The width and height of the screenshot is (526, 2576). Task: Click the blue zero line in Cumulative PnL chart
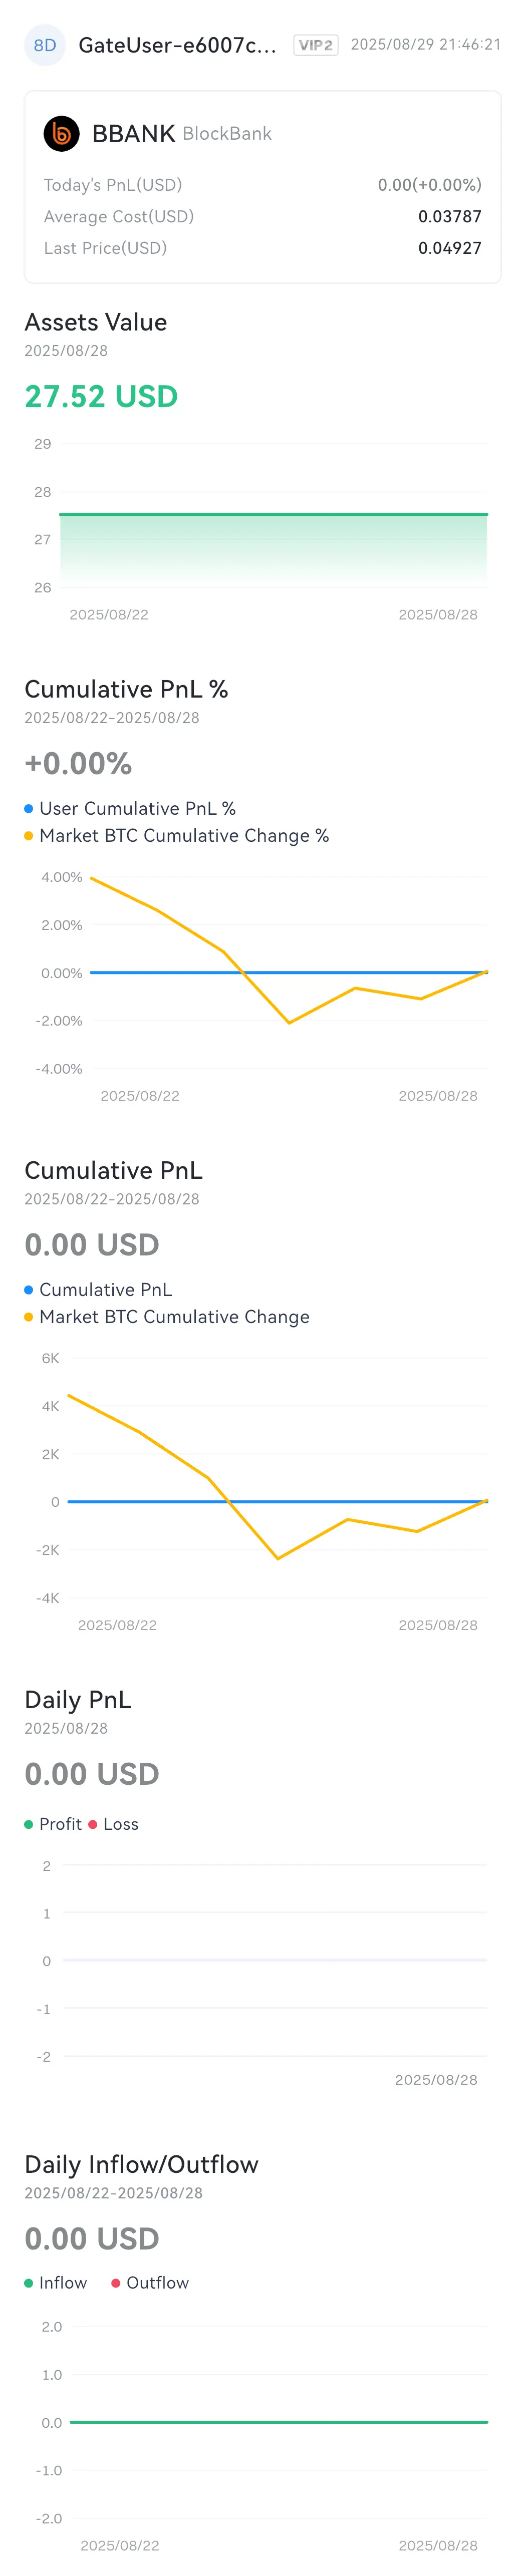[277, 1501]
